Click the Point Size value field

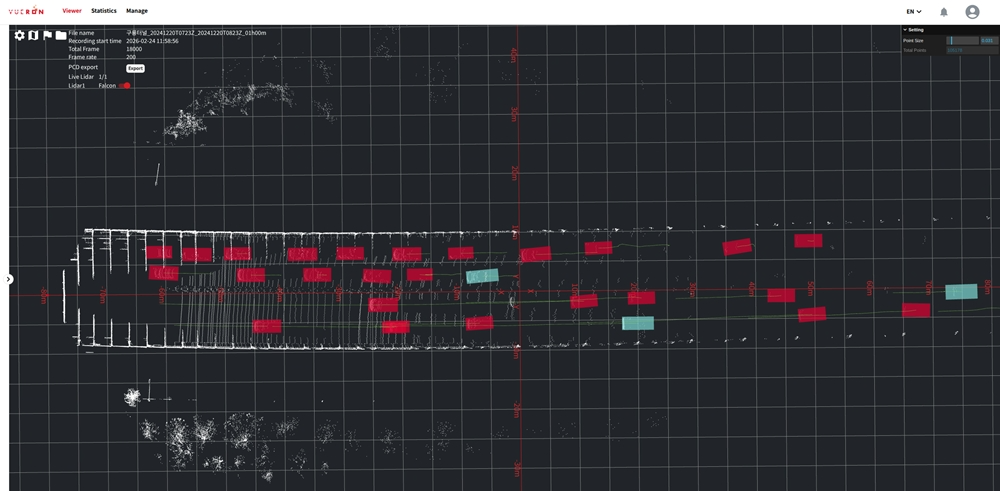coord(987,40)
